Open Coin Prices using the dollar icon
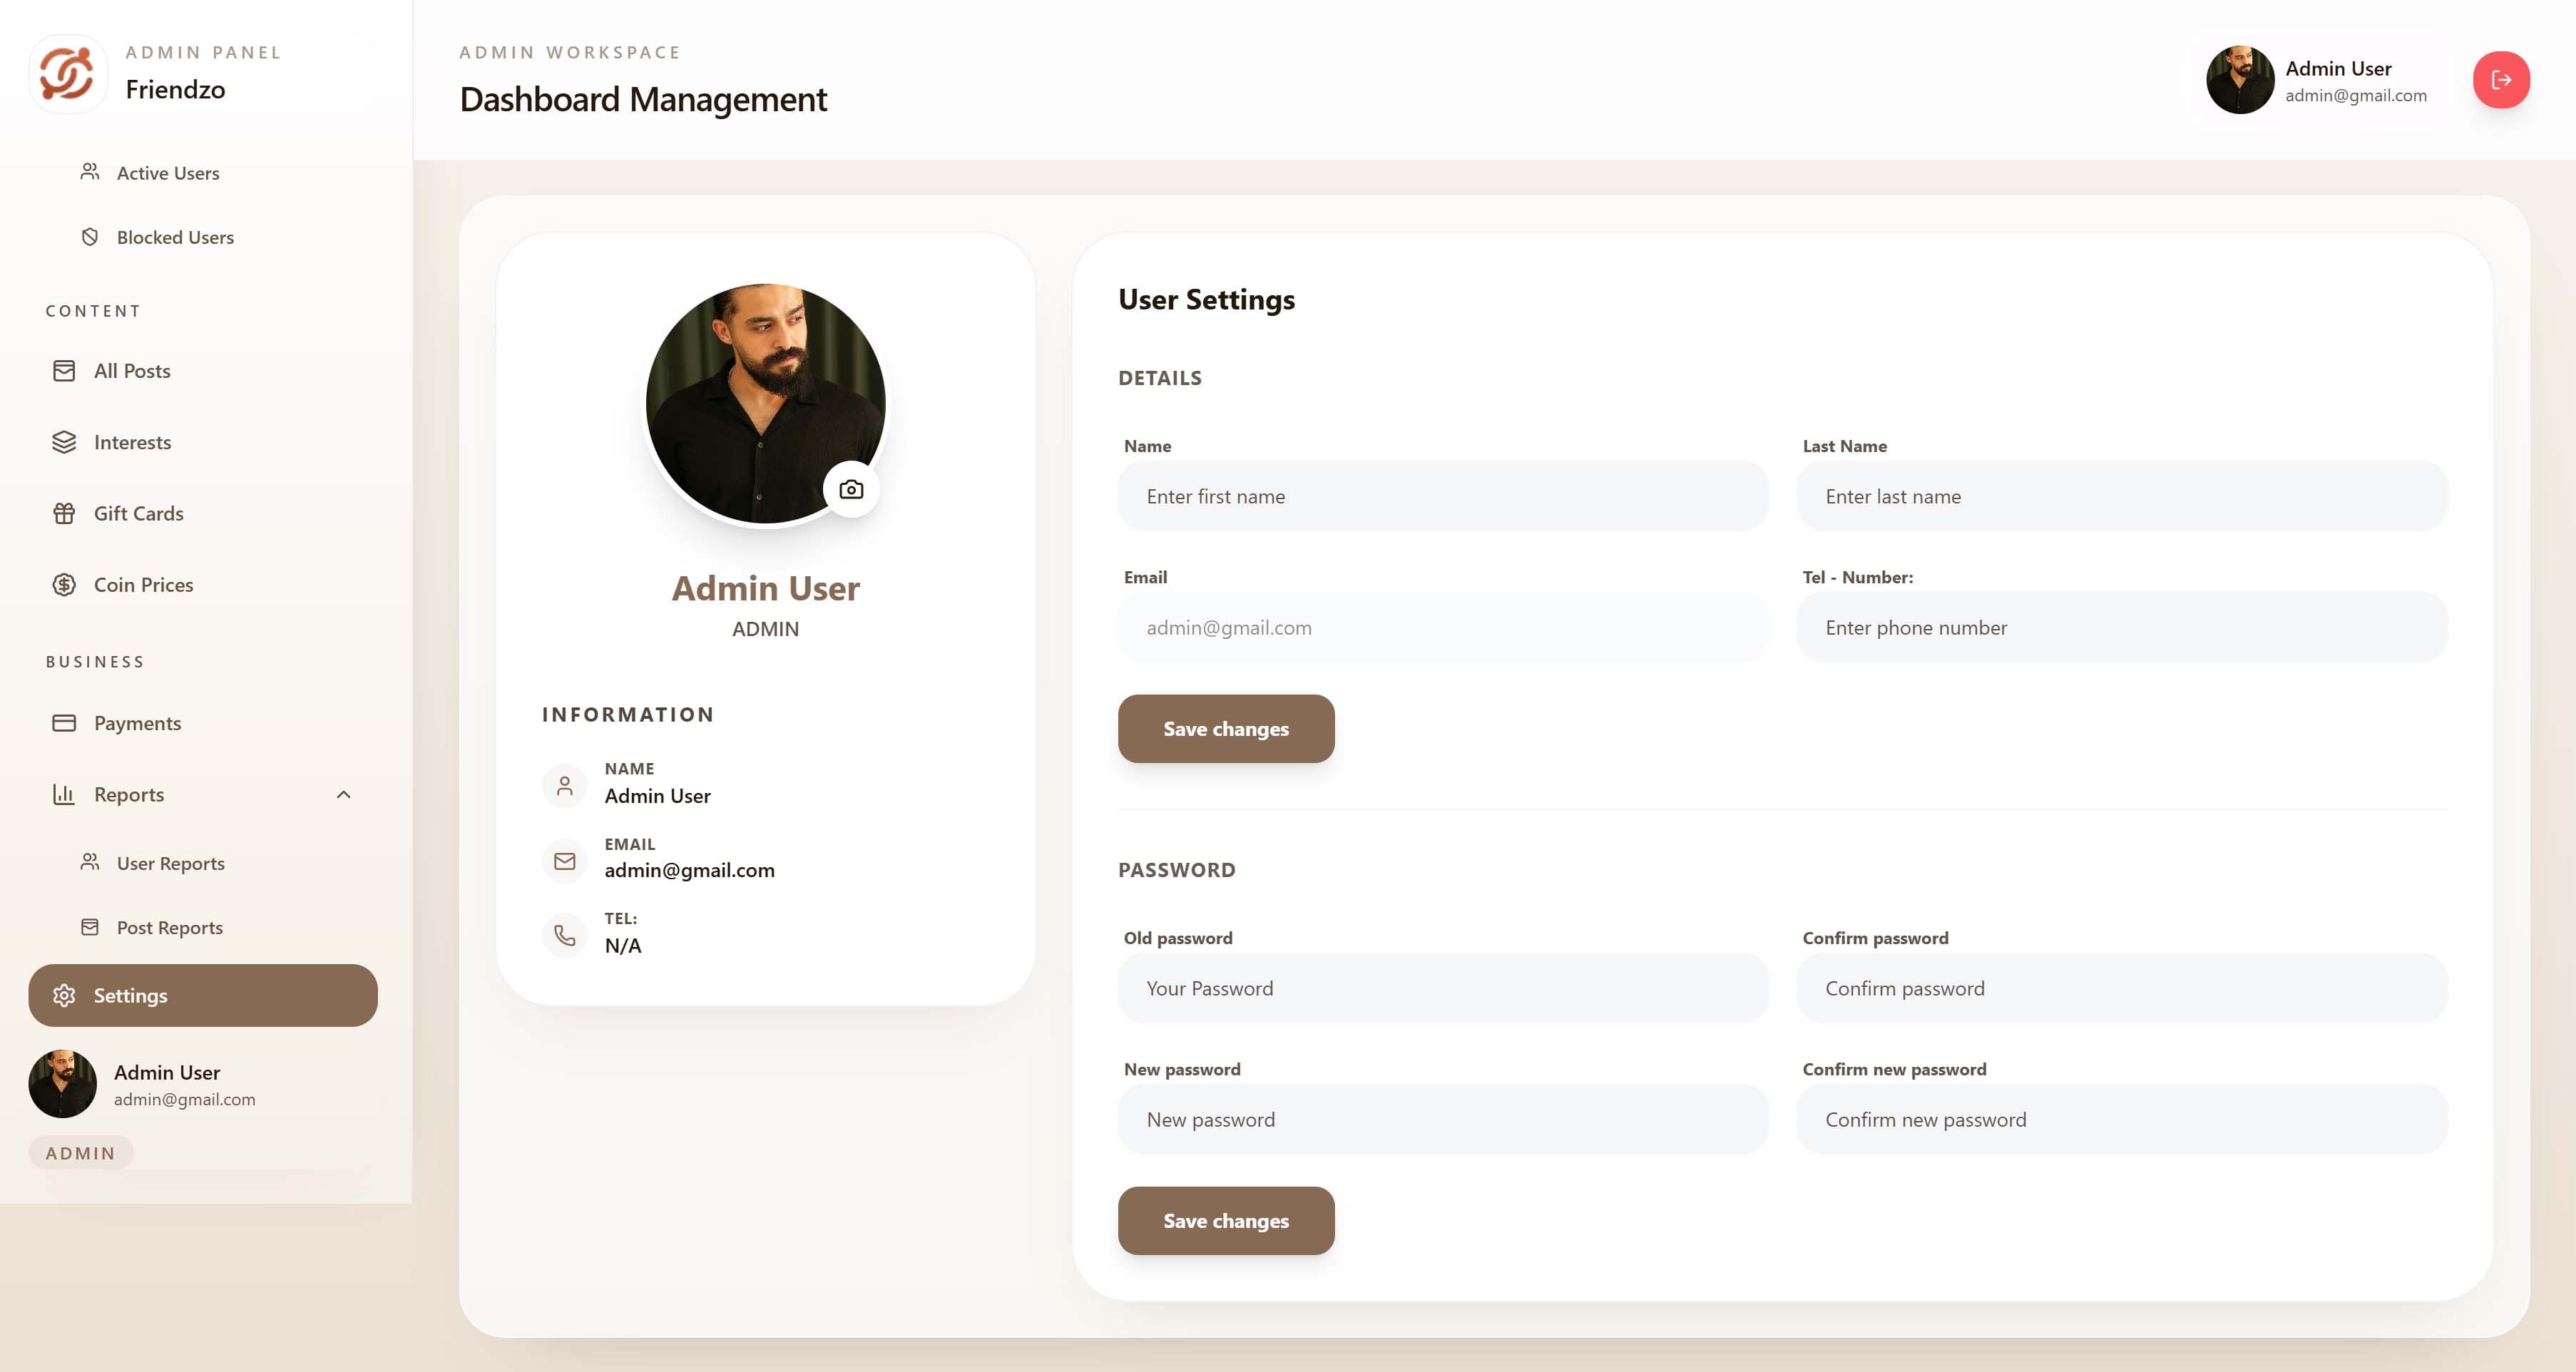The width and height of the screenshot is (2576, 1372). [64, 584]
